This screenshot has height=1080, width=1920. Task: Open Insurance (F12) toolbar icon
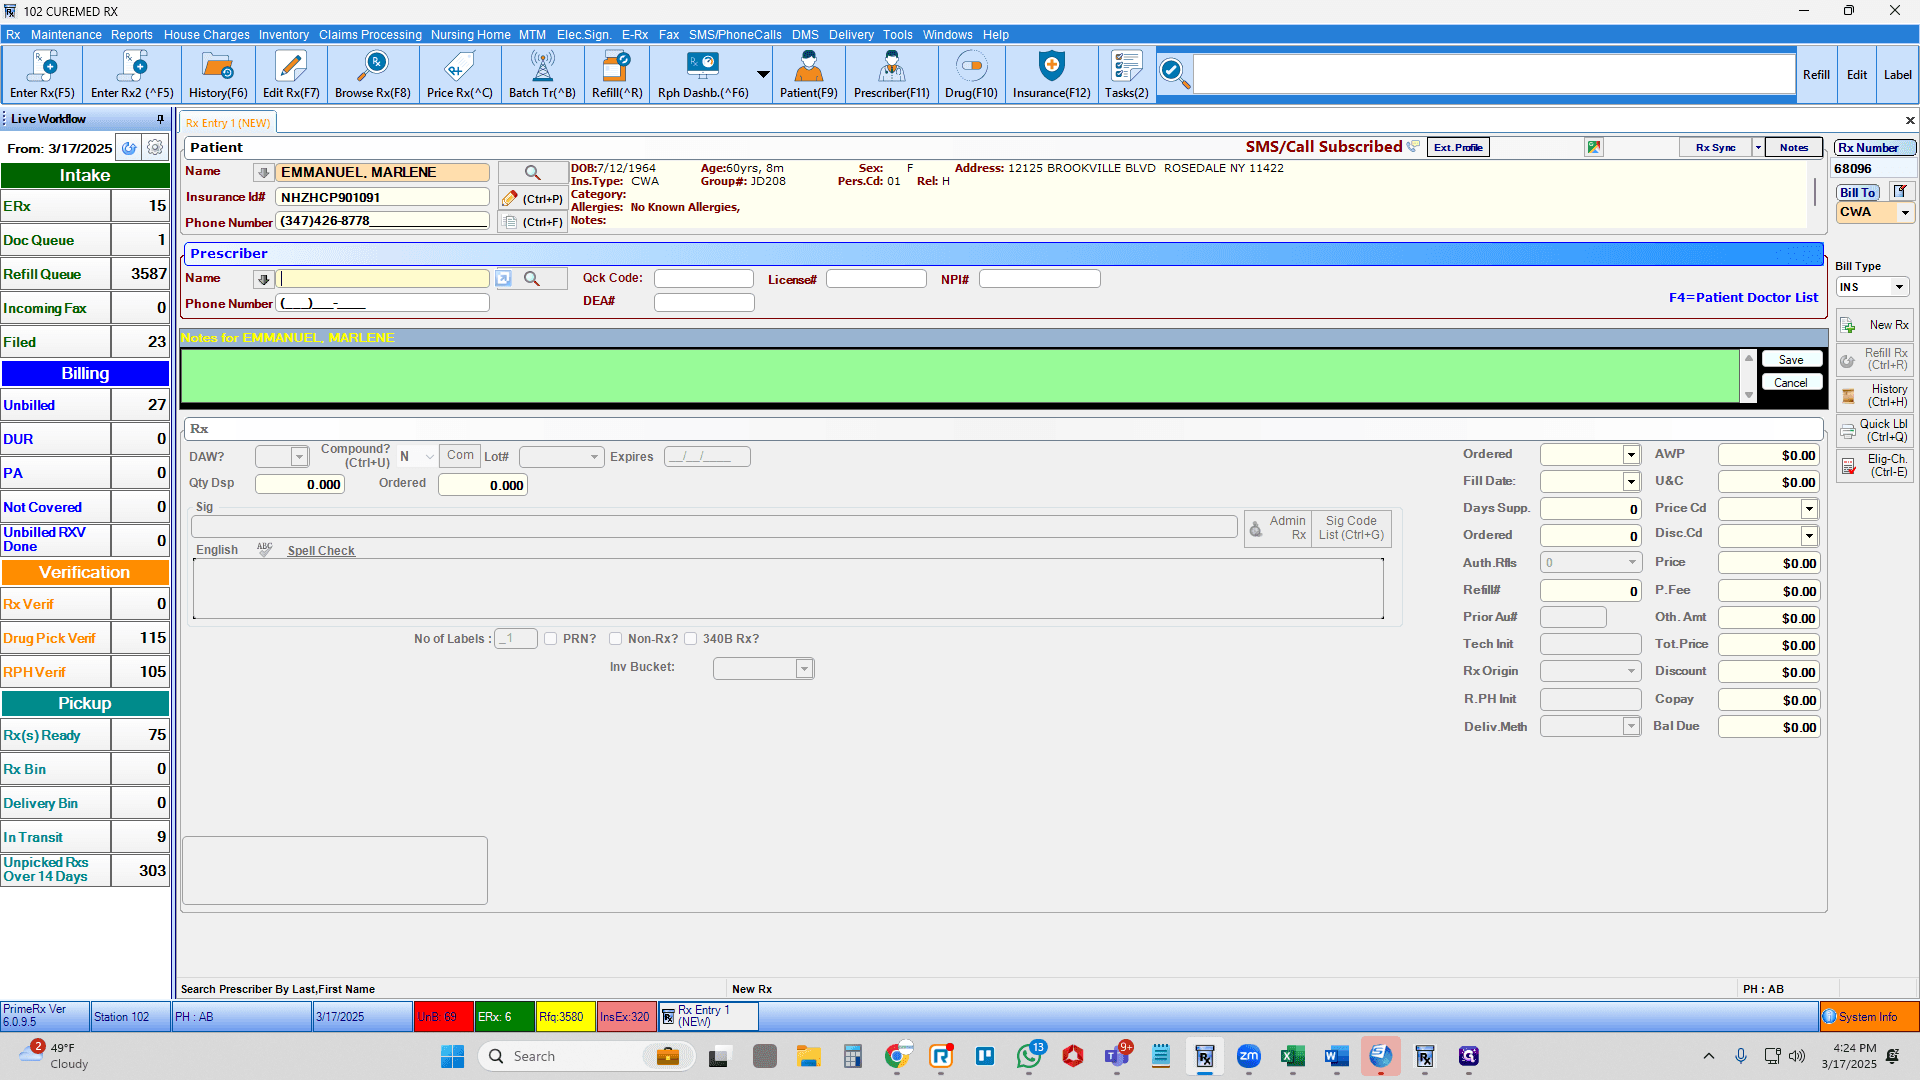pyautogui.click(x=1052, y=75)
